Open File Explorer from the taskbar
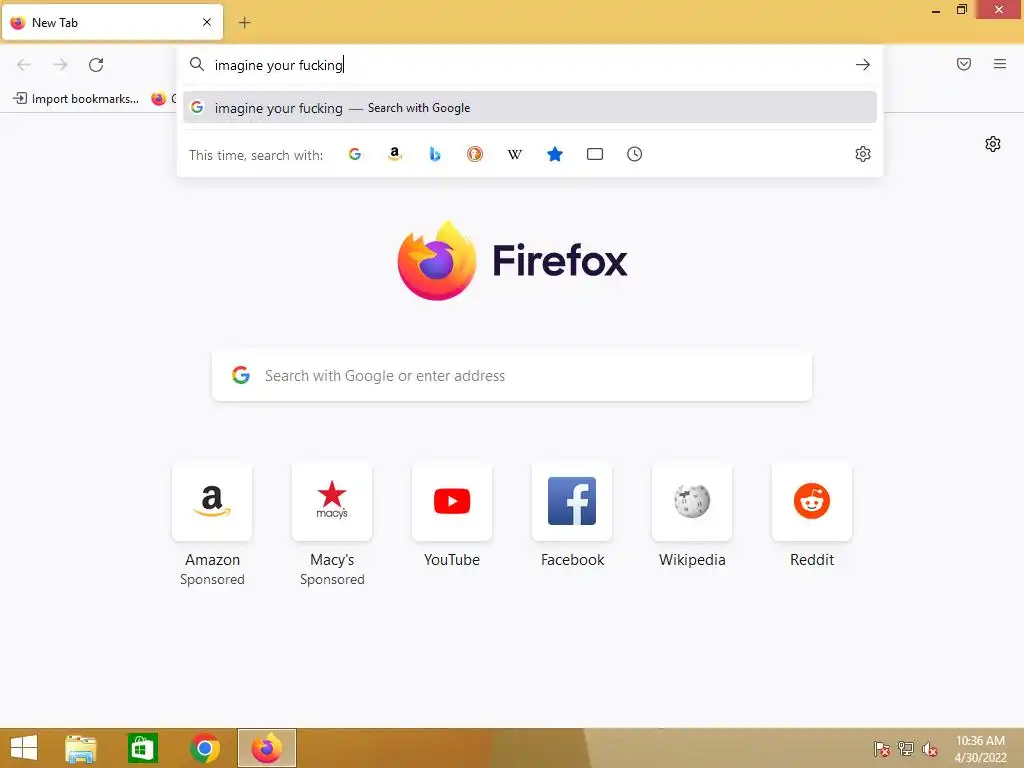This screenshot has height=768, width=1024. [x=81, y=748]
